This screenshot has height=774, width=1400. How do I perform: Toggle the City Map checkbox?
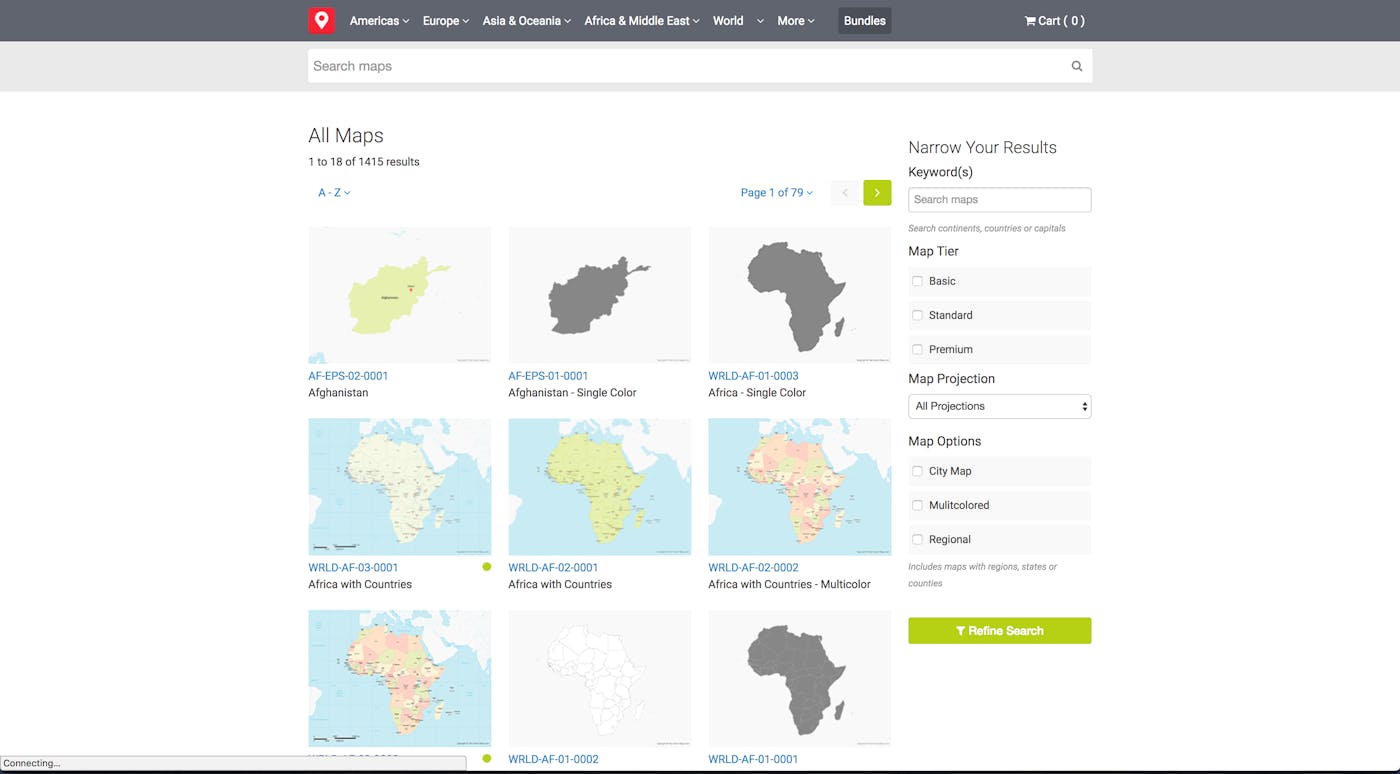click(917, 471)
